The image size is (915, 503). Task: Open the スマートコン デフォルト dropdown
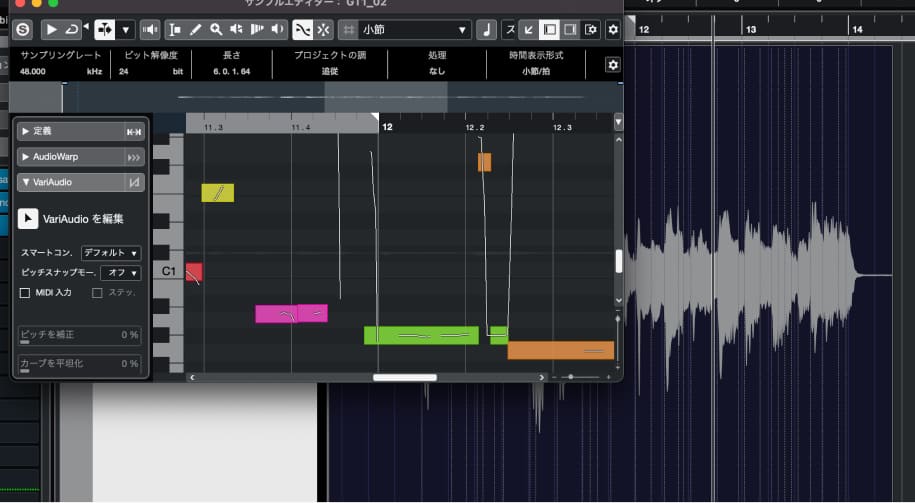pyautogui.click(x=111, y=253)
